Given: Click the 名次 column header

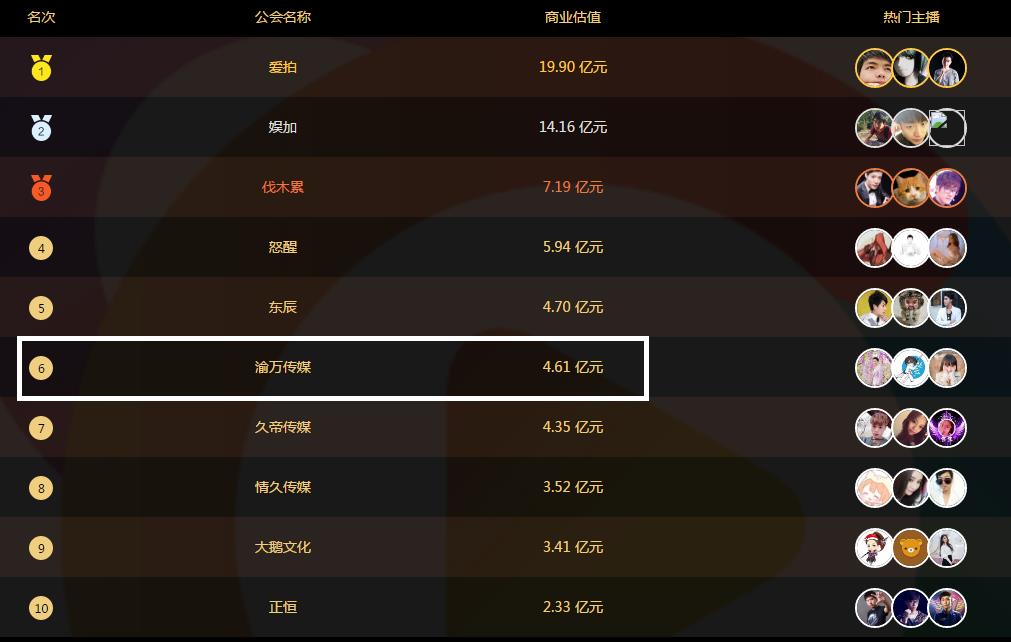Looking at the screenshot, I should tap(41, 17).
